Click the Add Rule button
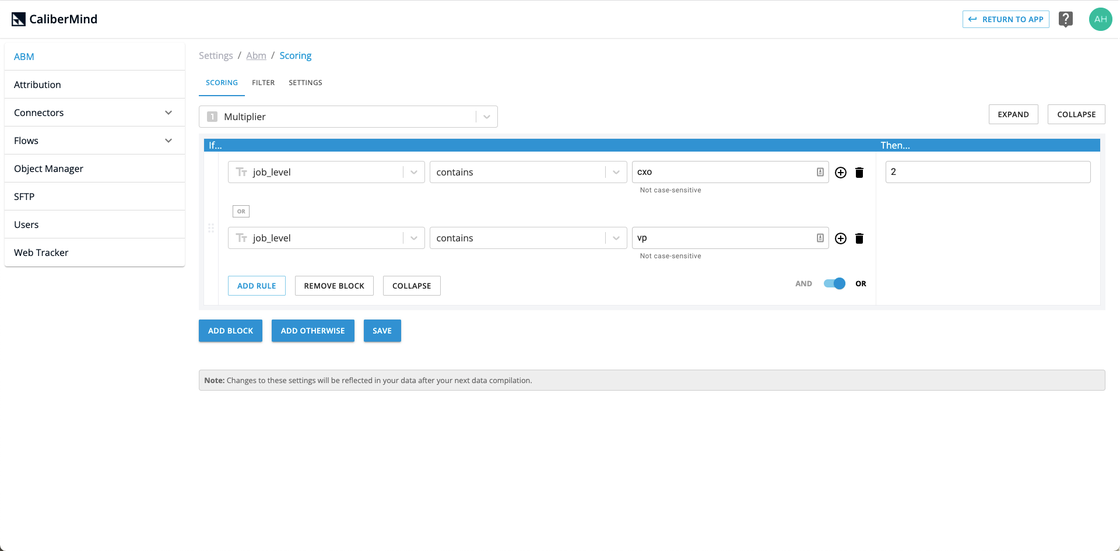This screenshot has height=551, width=1120. (x=256, y=286)
